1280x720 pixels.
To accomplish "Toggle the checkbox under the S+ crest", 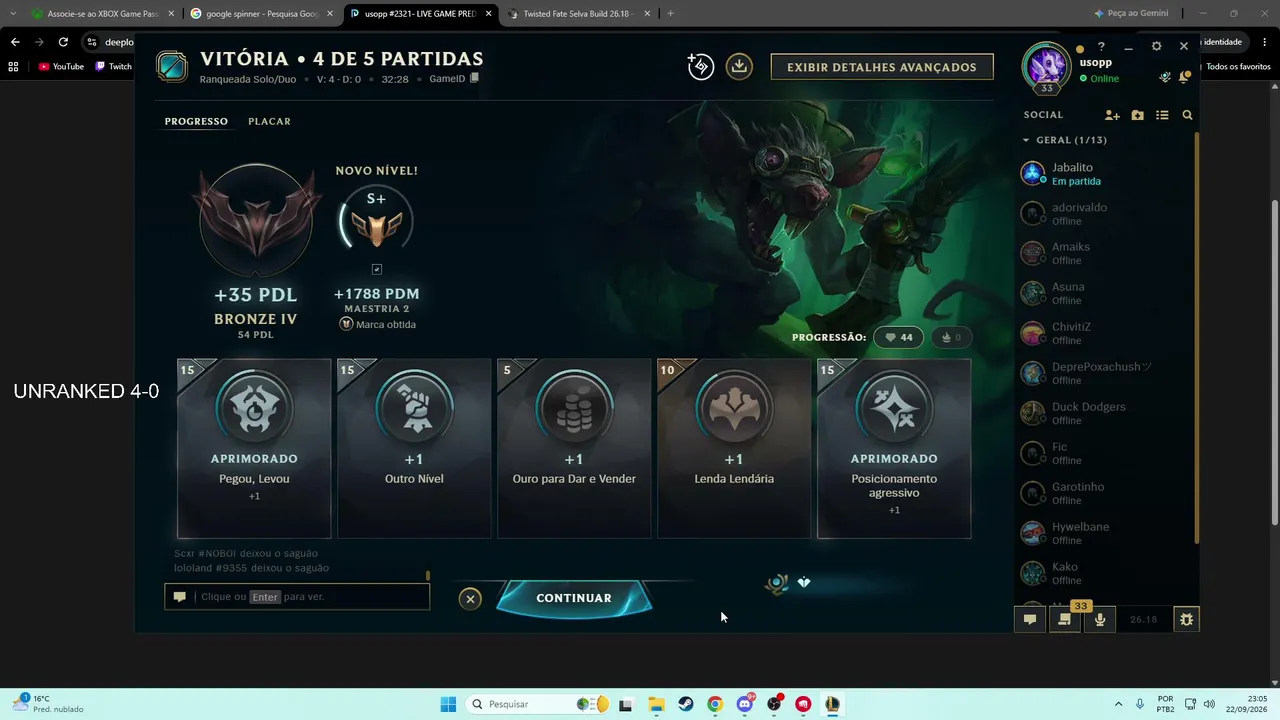I will (x=376, y=269).
